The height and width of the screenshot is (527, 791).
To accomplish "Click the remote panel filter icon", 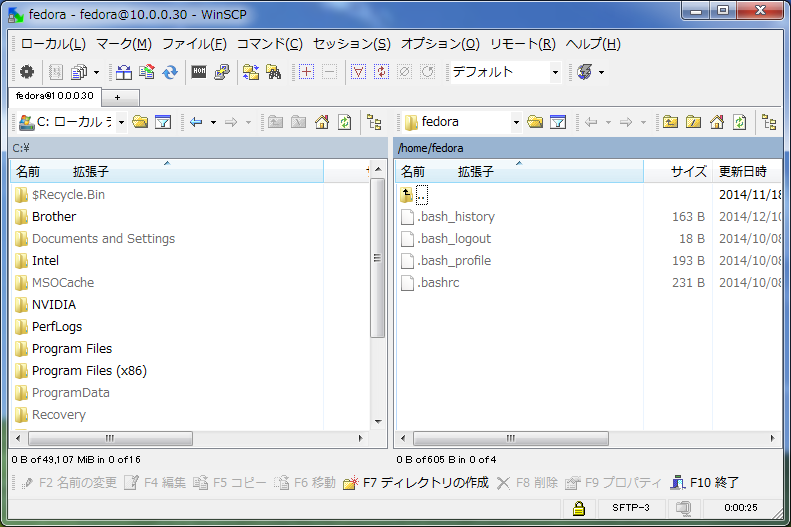I will (x=558, y=122).
